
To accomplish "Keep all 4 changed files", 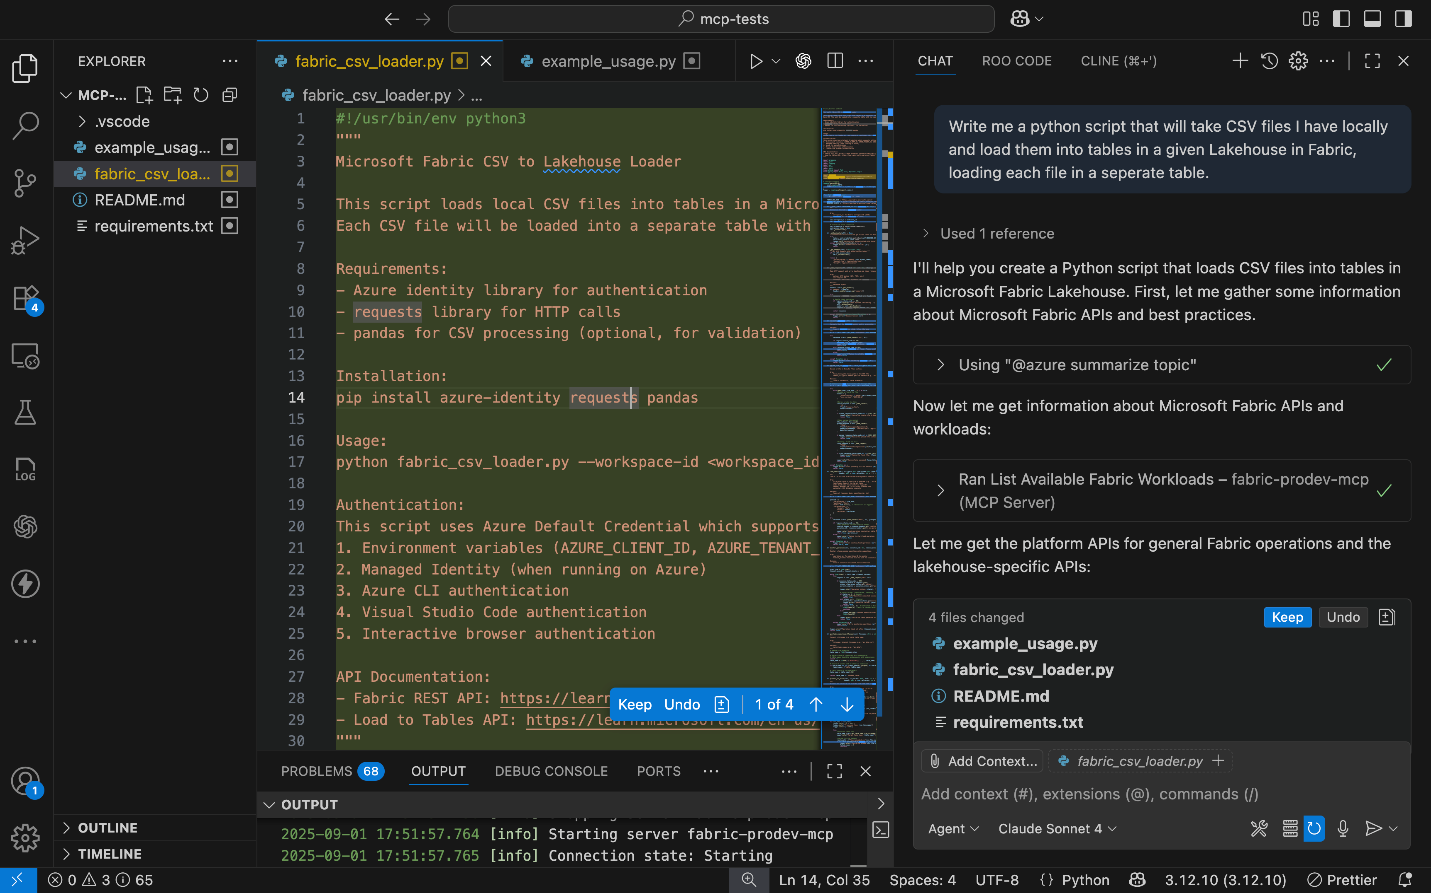I will point(1287,617).
